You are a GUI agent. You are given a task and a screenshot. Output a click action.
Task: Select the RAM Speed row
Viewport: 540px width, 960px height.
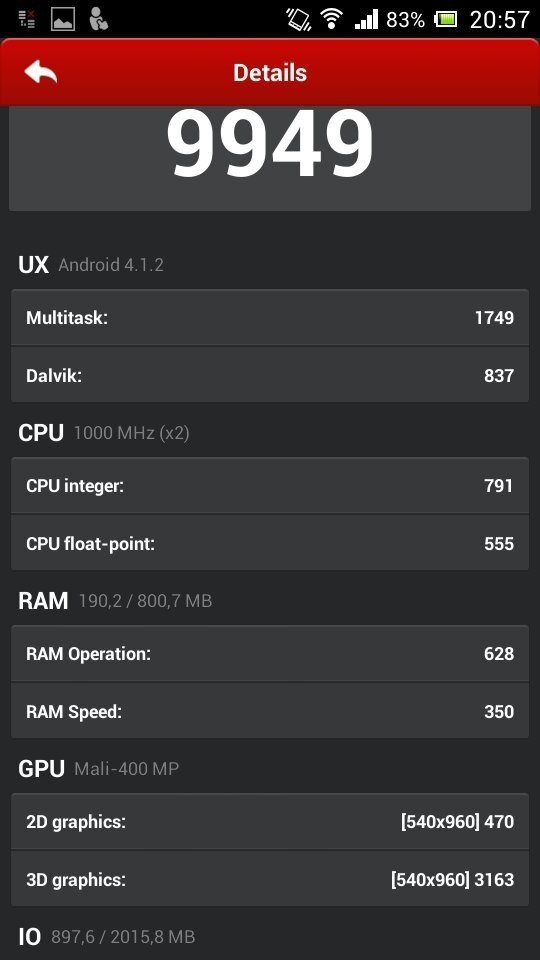[270, 710]
